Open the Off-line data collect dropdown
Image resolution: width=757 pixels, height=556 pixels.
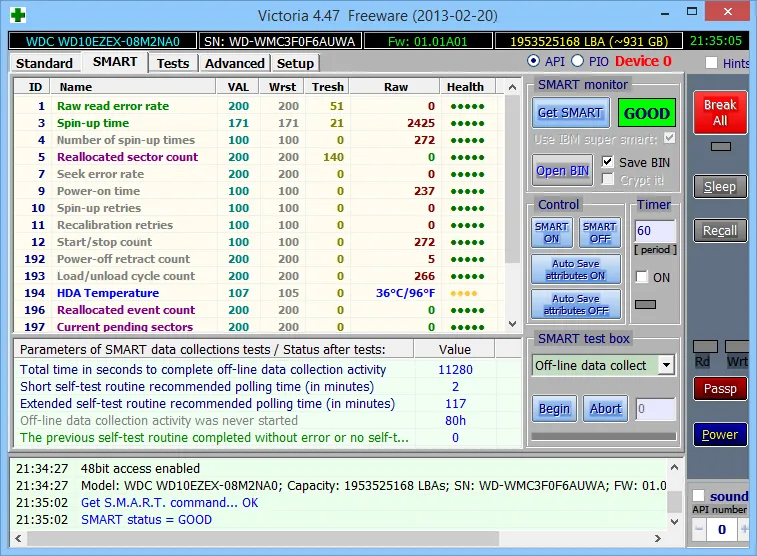[666, 365]
